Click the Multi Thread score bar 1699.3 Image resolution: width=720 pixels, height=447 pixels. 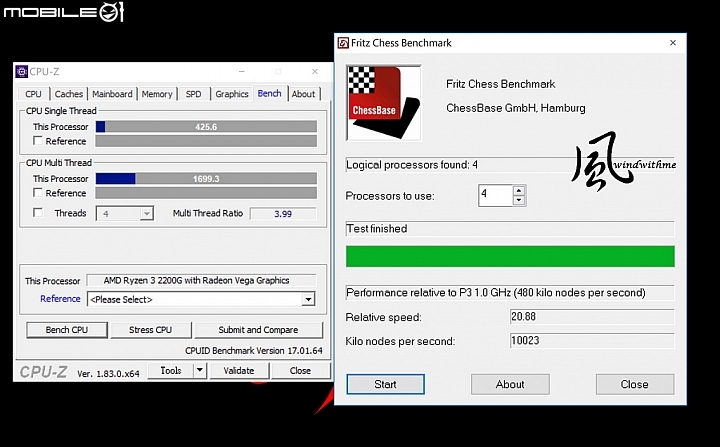(x=206, y=178)
